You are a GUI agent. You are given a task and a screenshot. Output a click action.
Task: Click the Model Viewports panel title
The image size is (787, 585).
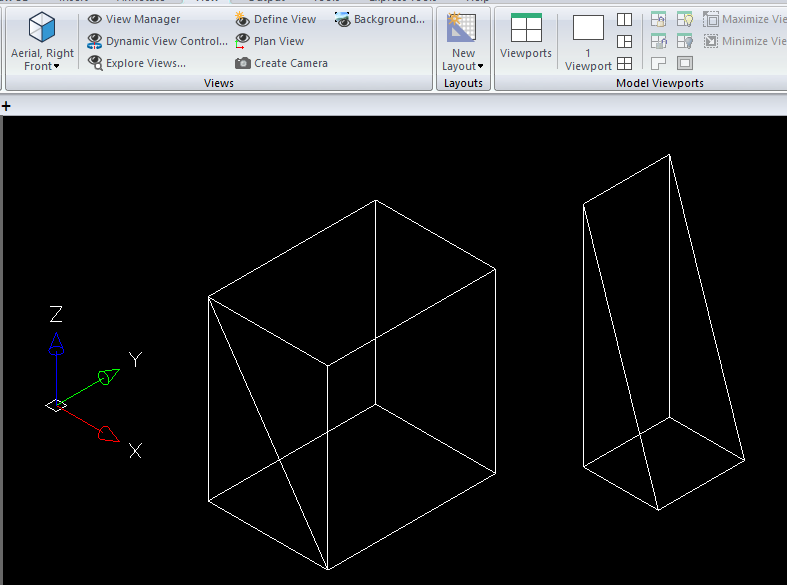pos(660,83)
